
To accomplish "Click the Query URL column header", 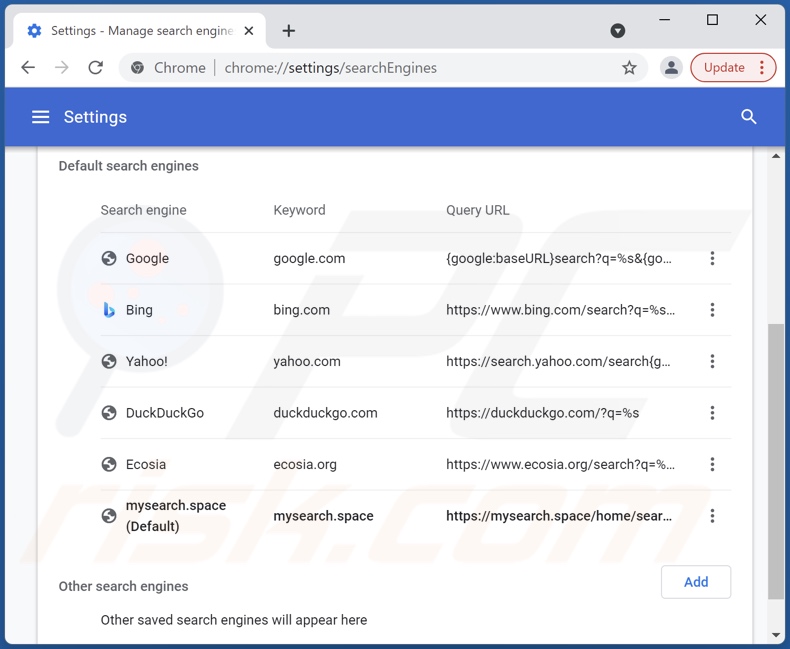I will [x=478, y=210].
